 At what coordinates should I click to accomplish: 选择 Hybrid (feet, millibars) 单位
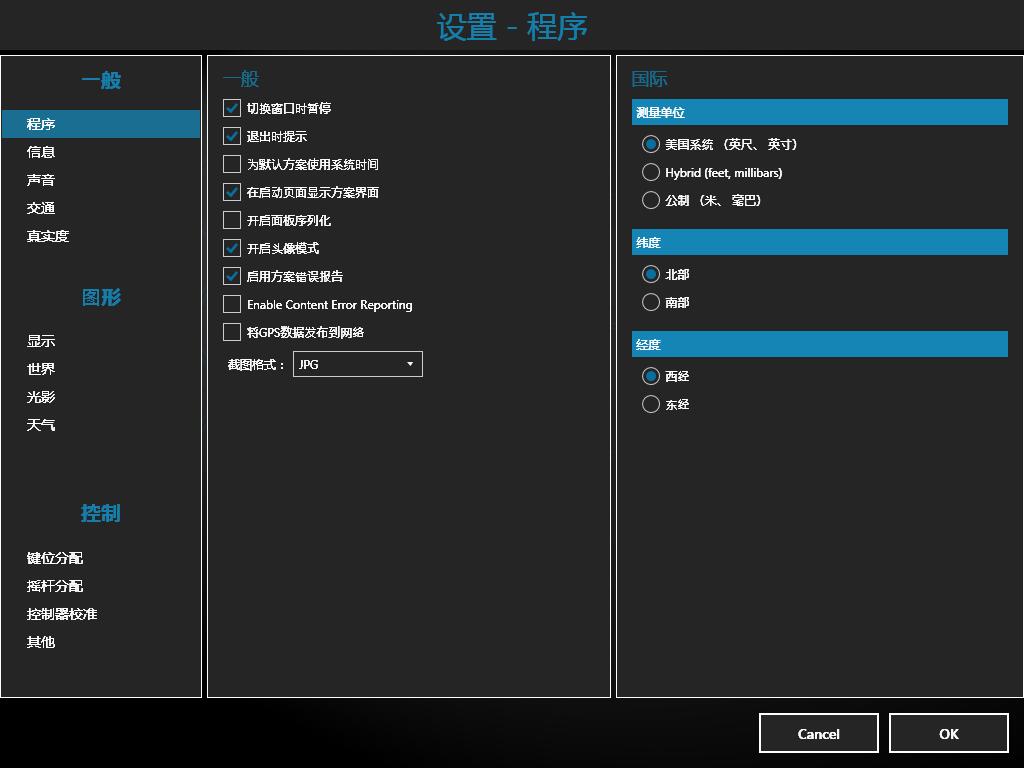pyautogui.click(x=651, y=172)
